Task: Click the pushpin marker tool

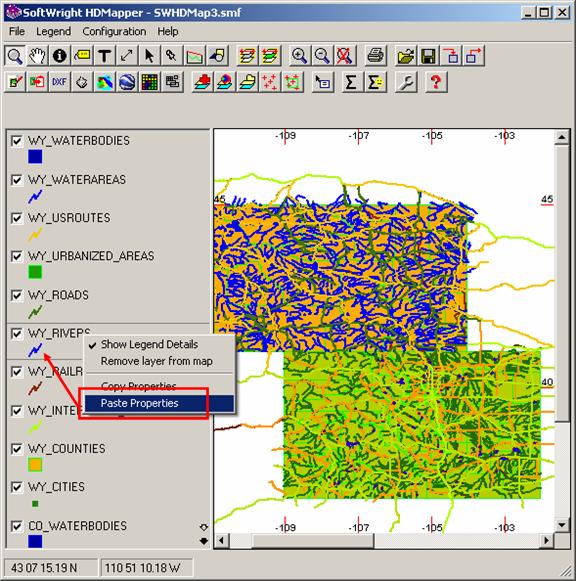Action: 172,56
